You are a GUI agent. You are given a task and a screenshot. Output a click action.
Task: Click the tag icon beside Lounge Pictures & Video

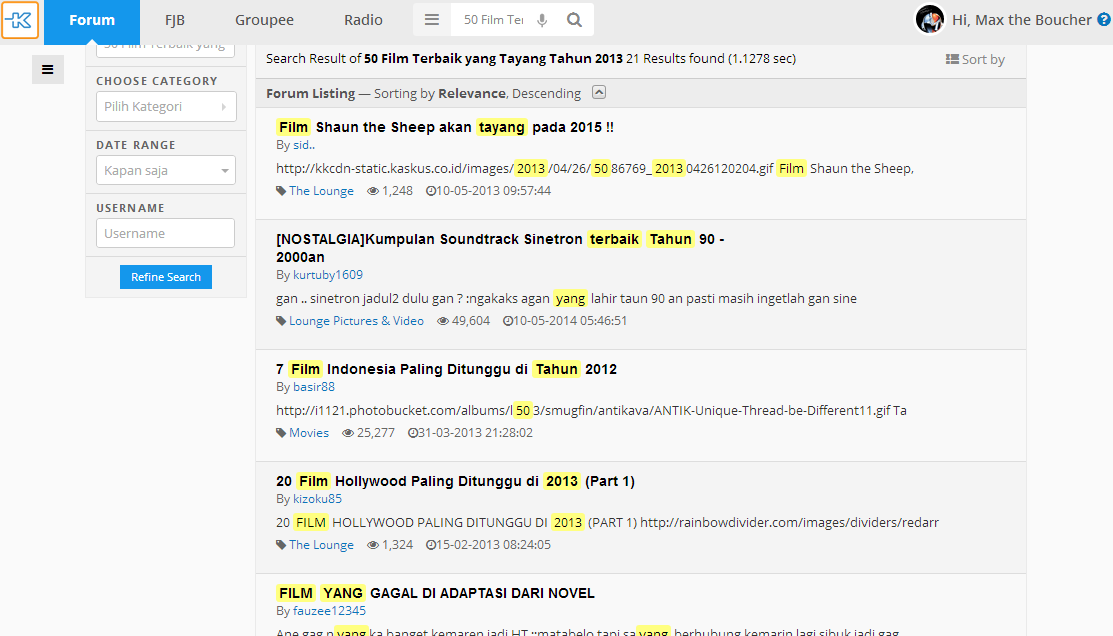pos(281,320)
